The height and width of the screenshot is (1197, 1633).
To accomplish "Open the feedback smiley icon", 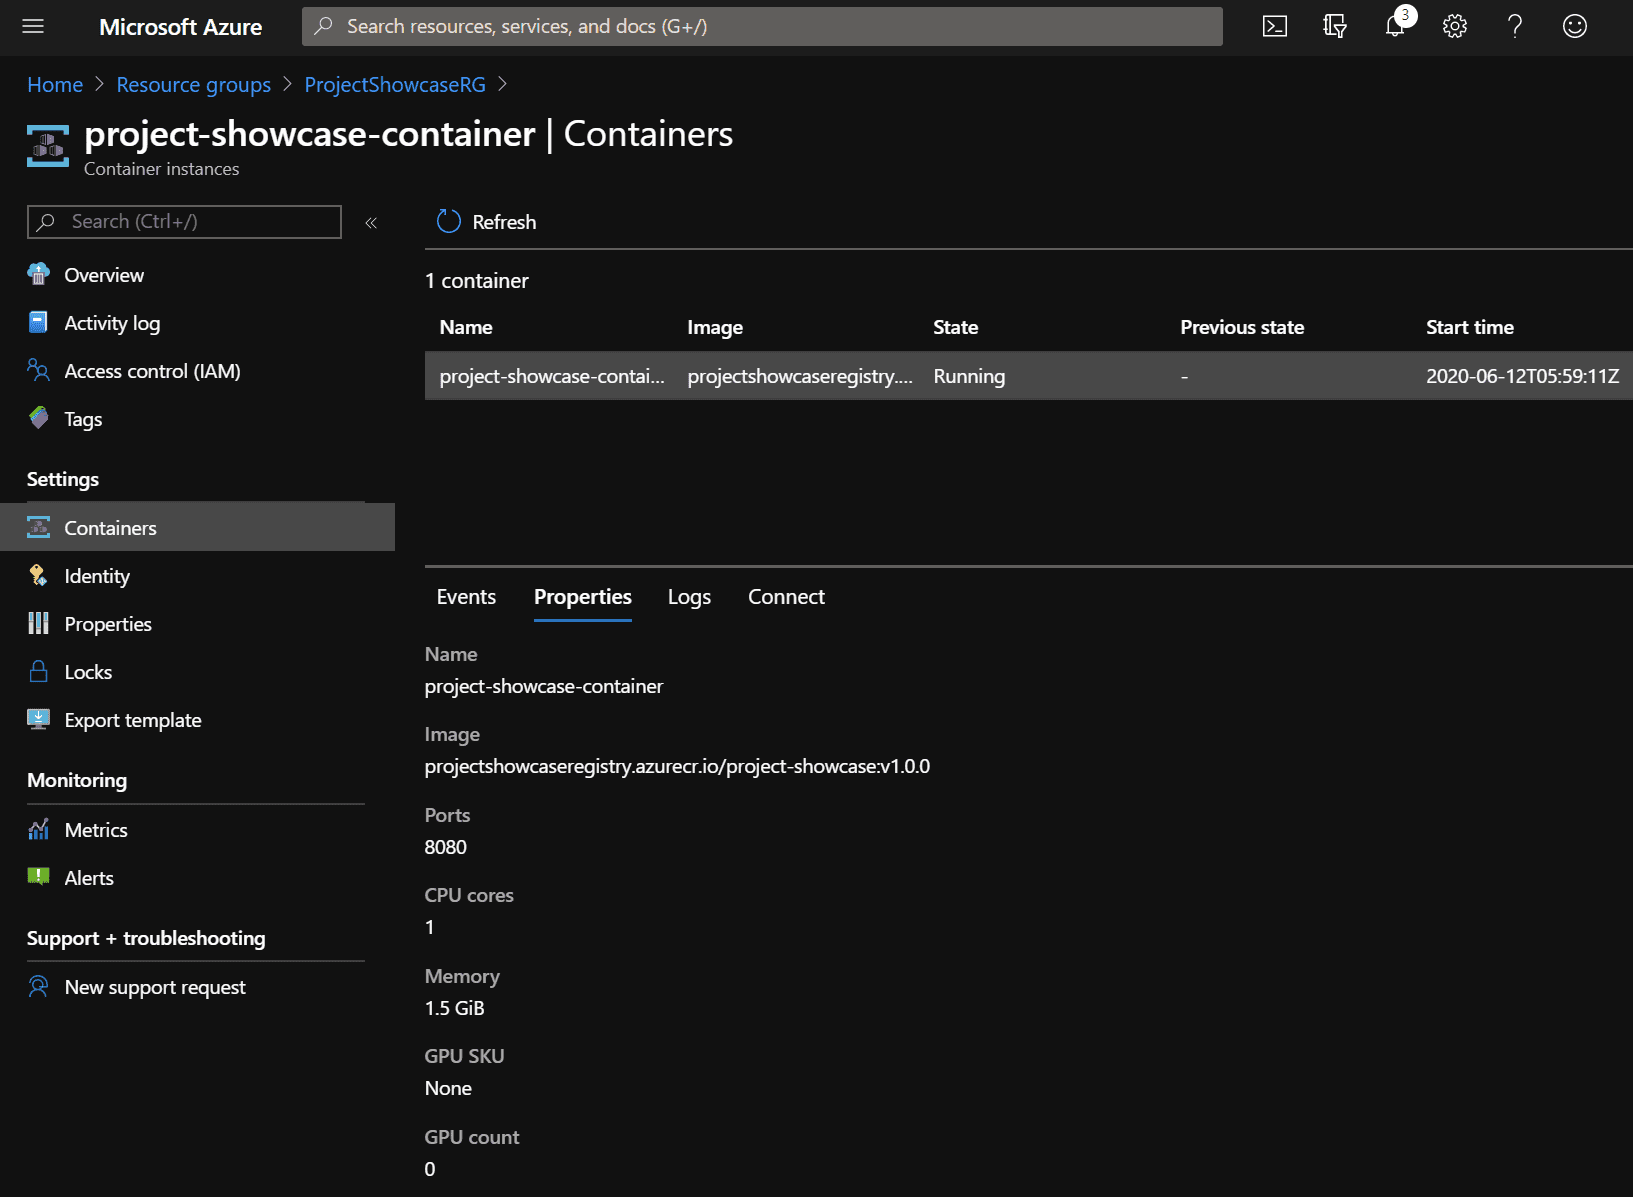I will point(1575,27).
